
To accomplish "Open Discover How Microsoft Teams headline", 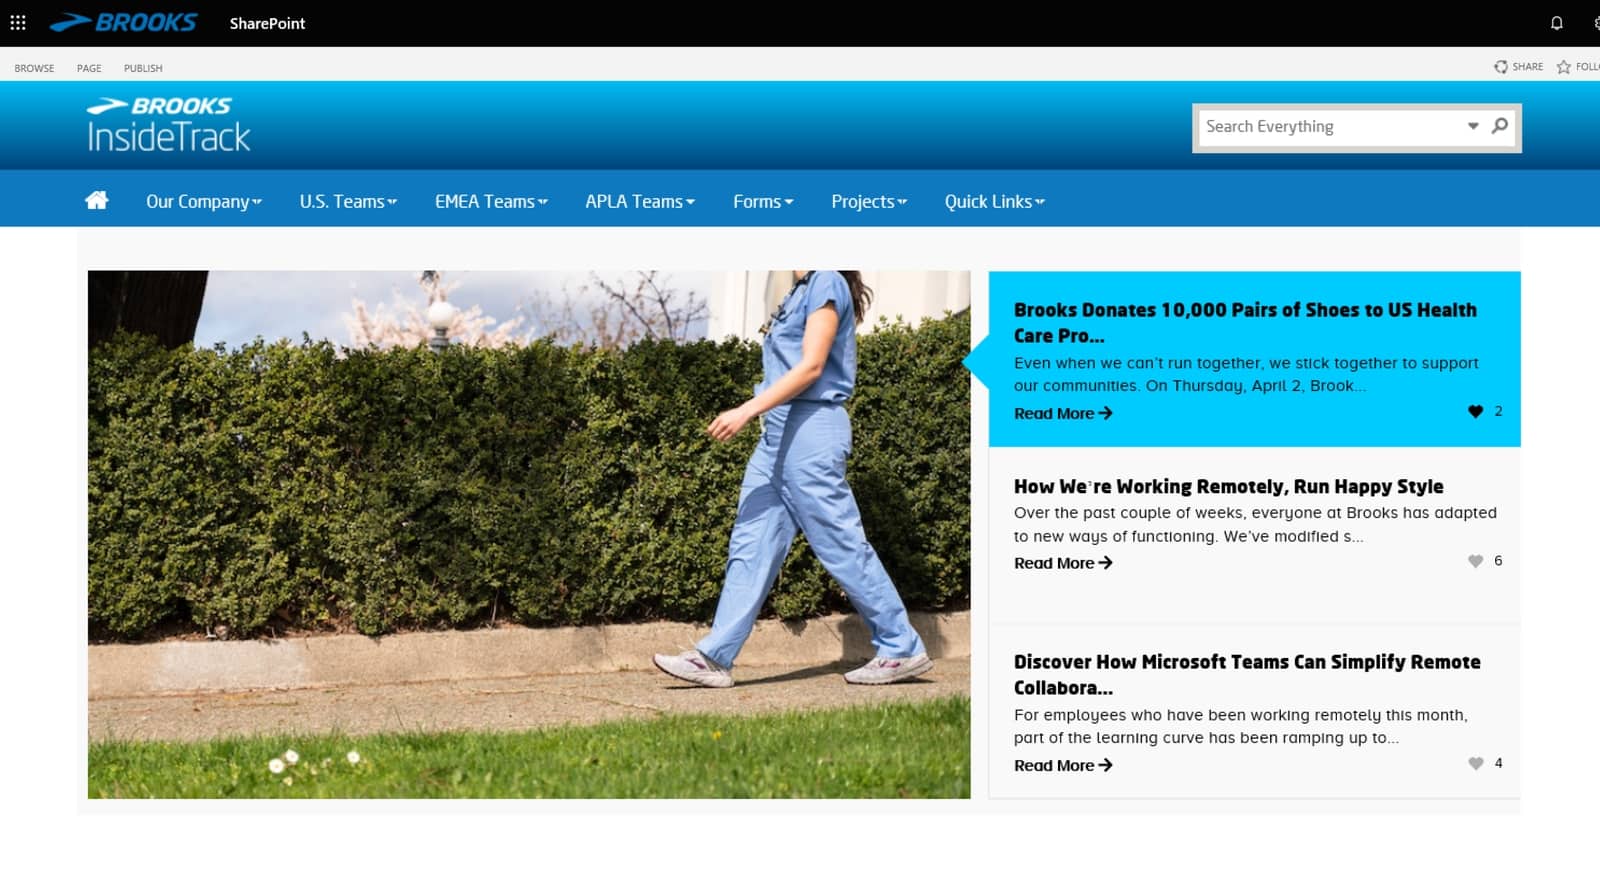I will pos(1247,674).
